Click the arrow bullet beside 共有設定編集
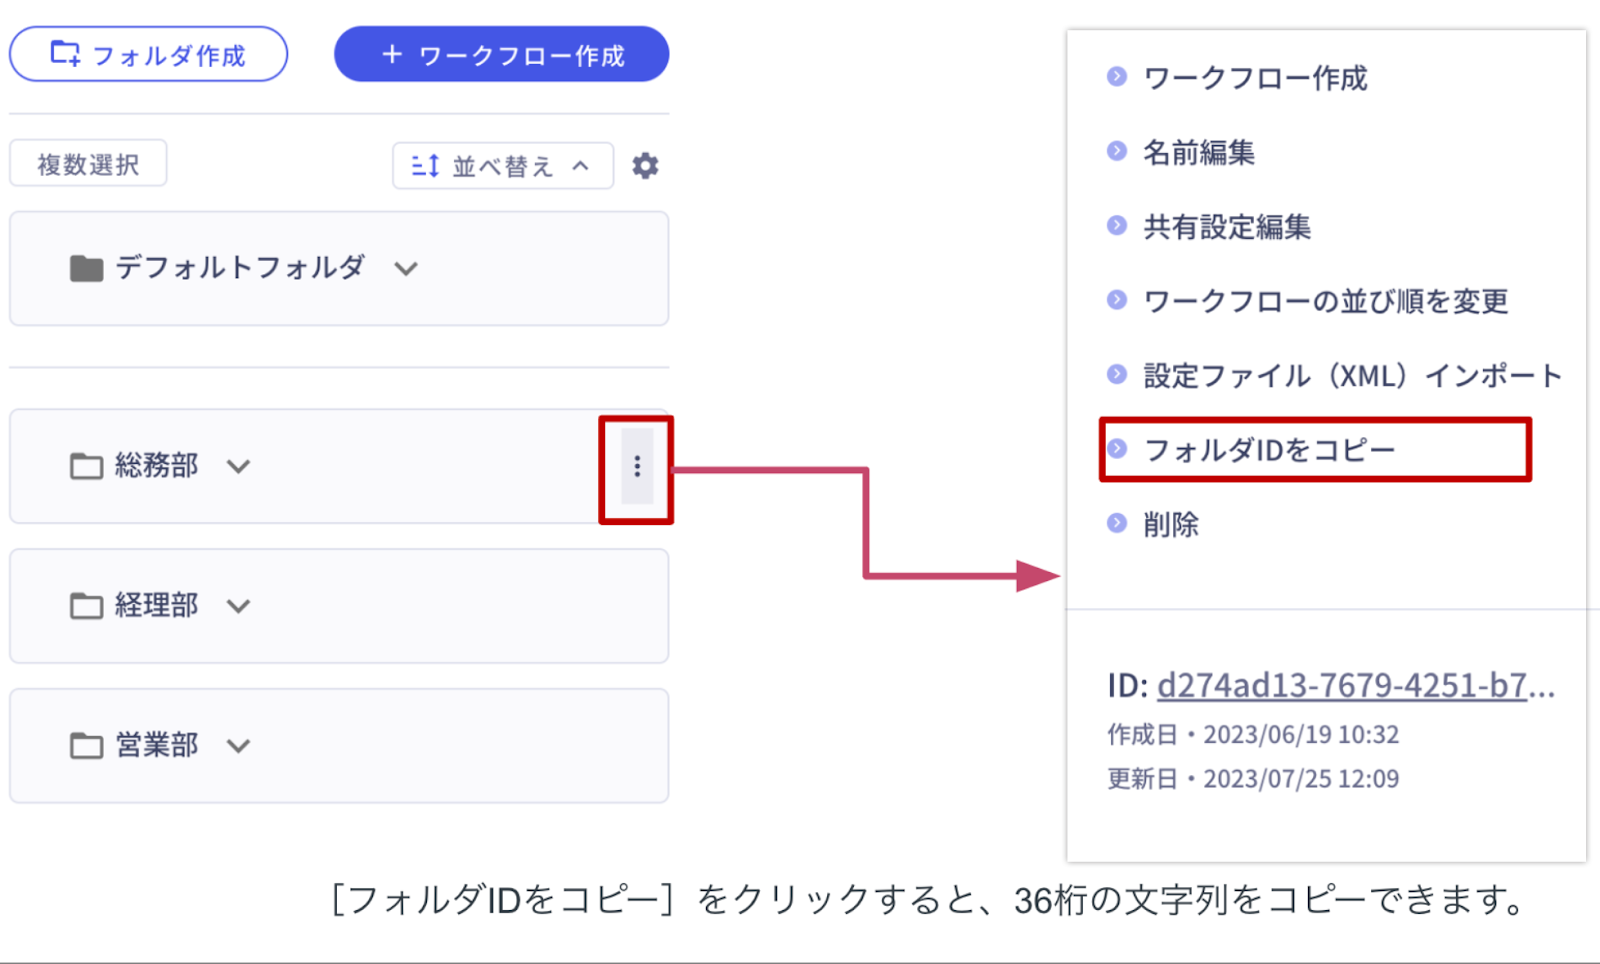The image size is (1600, 964). [x=1117, y=225]
